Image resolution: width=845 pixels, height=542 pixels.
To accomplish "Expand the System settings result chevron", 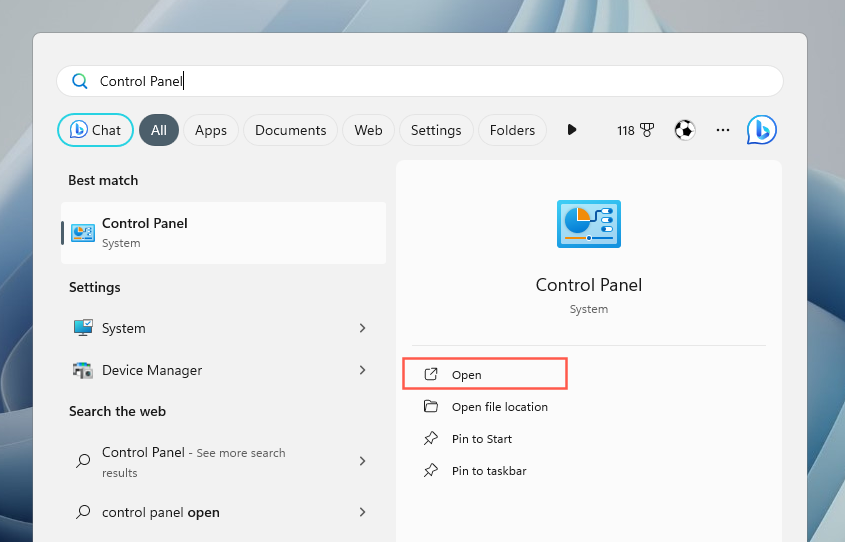I will (x=362, y=328).
